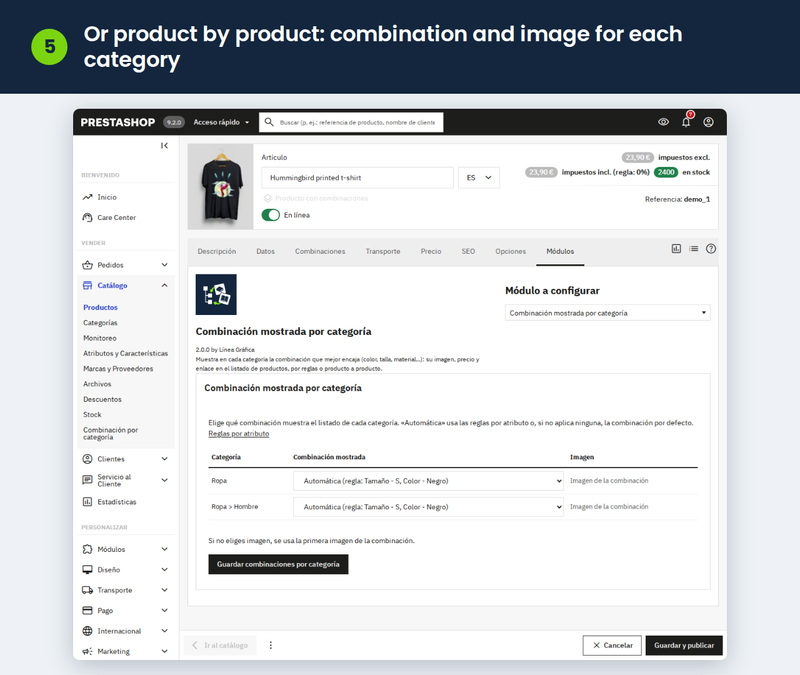
Task: Click Módulos puzzle icon
Action: [x=87, y=549]
